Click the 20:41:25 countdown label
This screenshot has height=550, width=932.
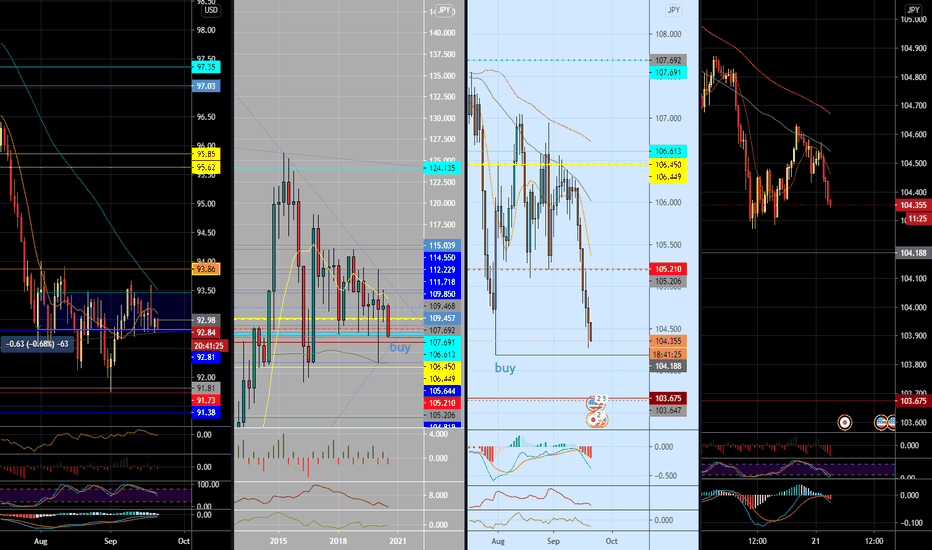209,345
